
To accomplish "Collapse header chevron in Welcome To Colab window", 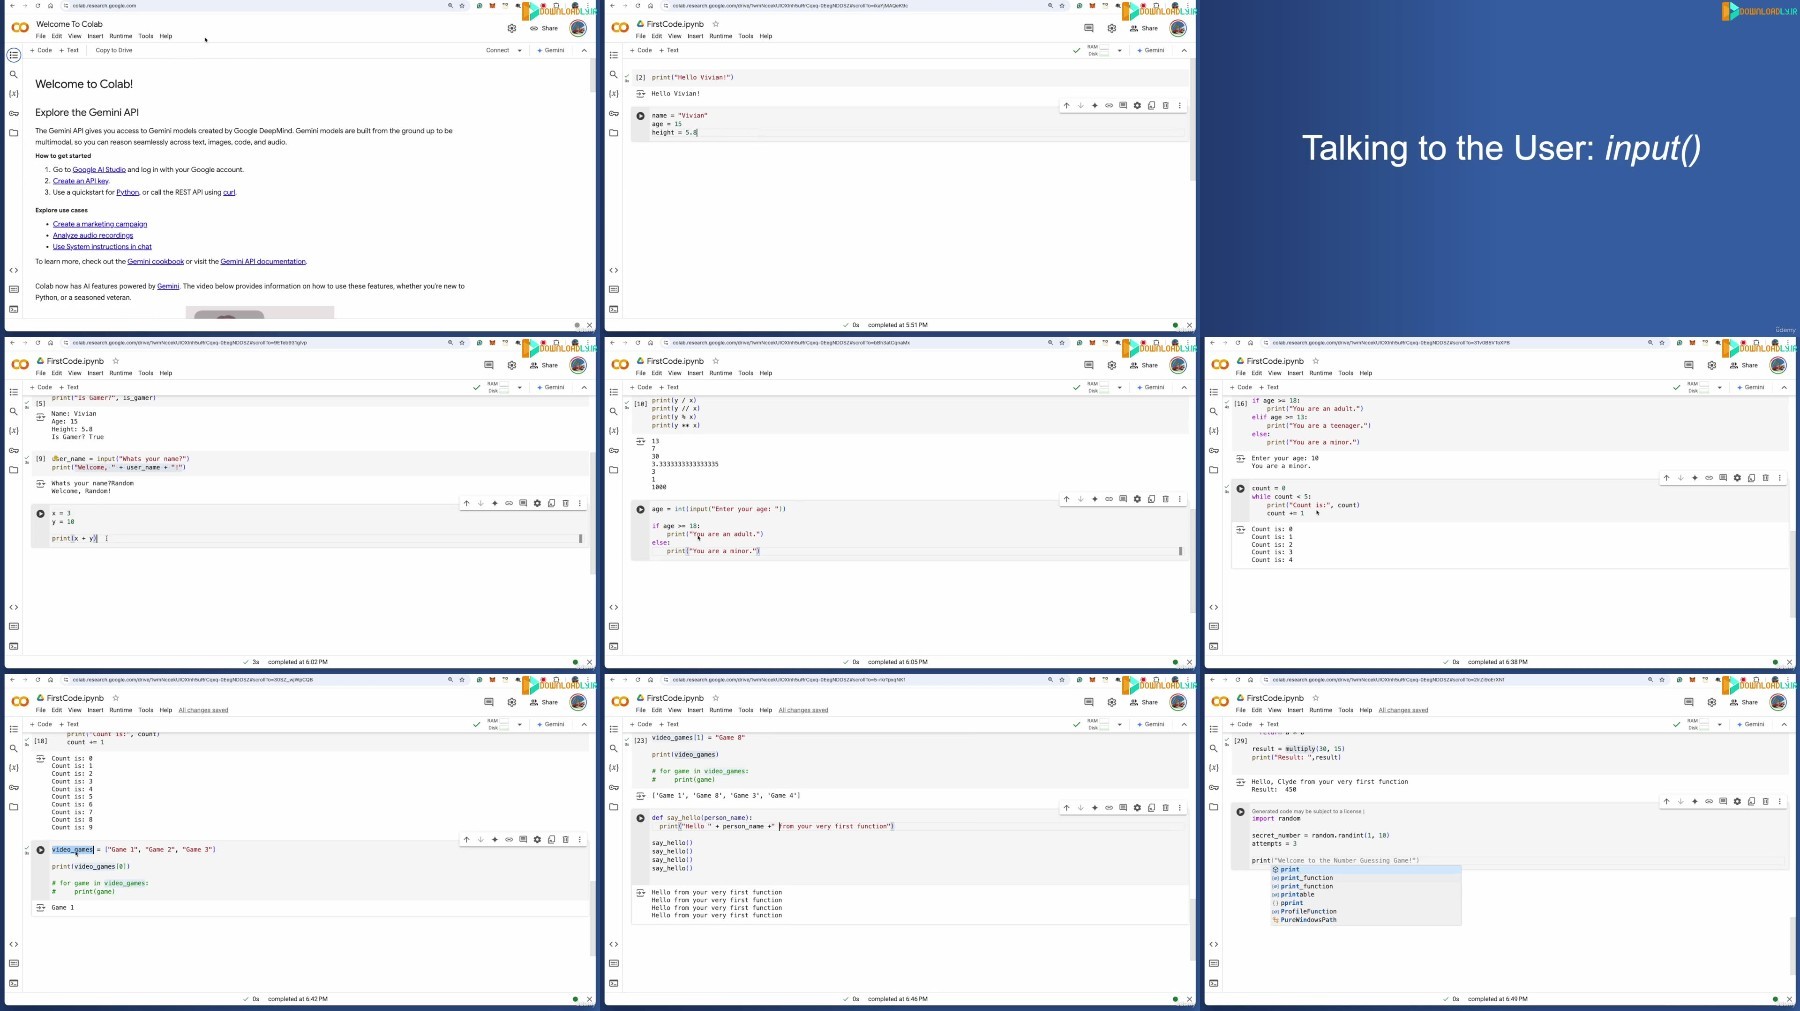I will pos(584,50).
